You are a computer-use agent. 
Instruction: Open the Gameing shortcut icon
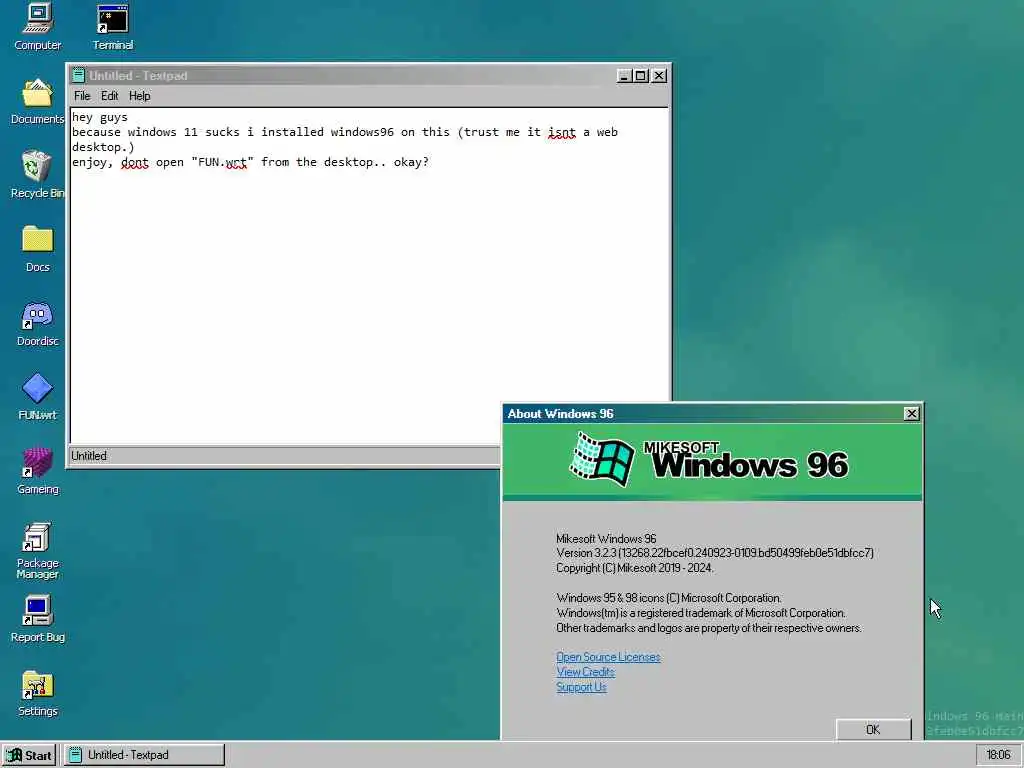click(37, 470)
